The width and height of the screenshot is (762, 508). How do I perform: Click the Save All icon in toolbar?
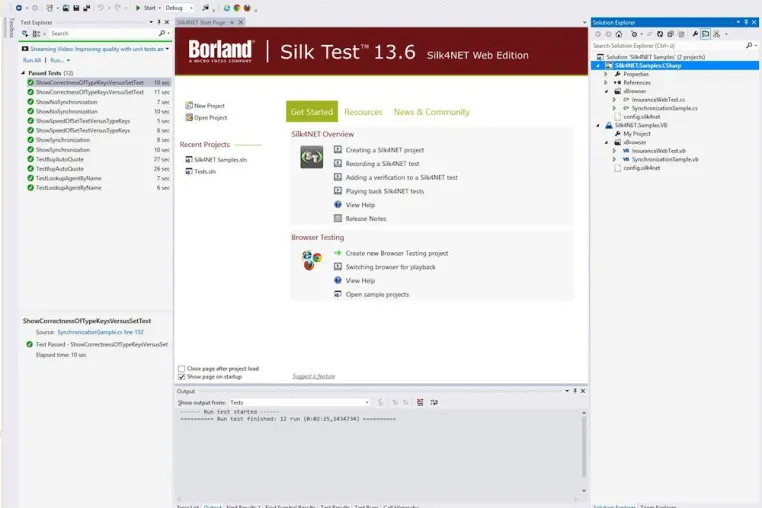point(87,8)
